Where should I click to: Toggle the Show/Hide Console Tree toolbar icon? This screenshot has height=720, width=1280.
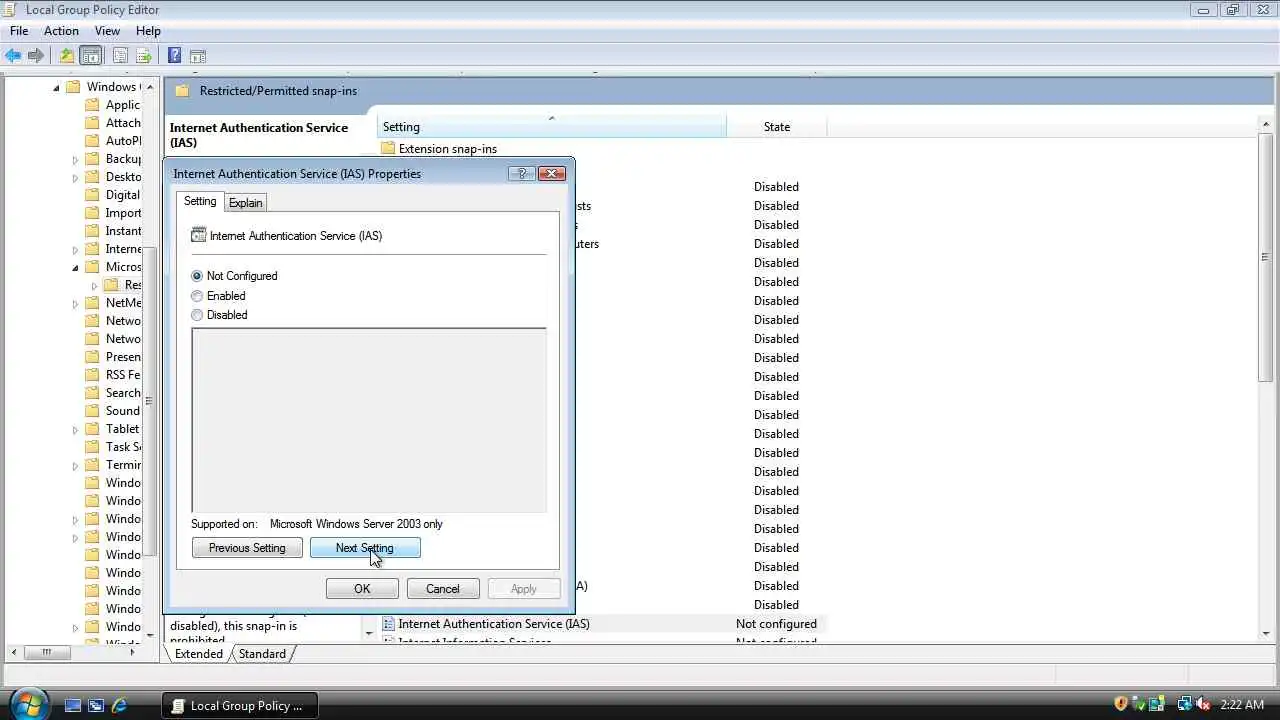click(91, 56)
